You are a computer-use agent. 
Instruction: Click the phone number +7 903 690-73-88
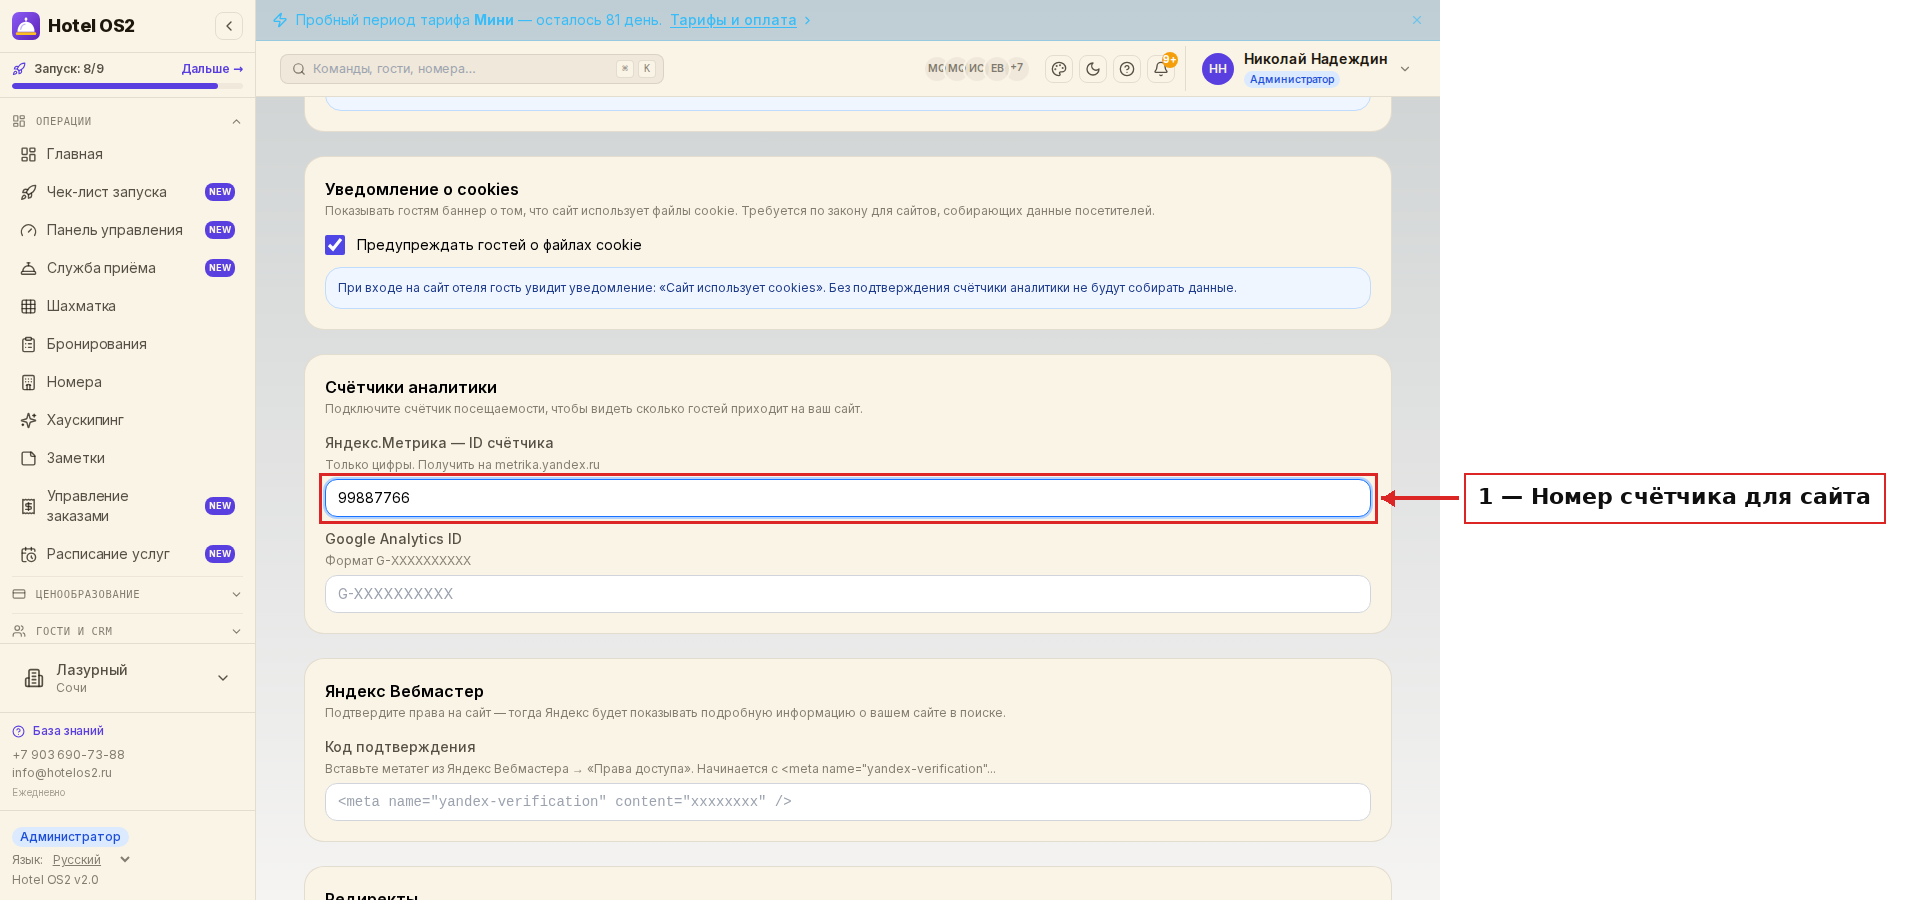pyautogui.click(x=68, y=755)
